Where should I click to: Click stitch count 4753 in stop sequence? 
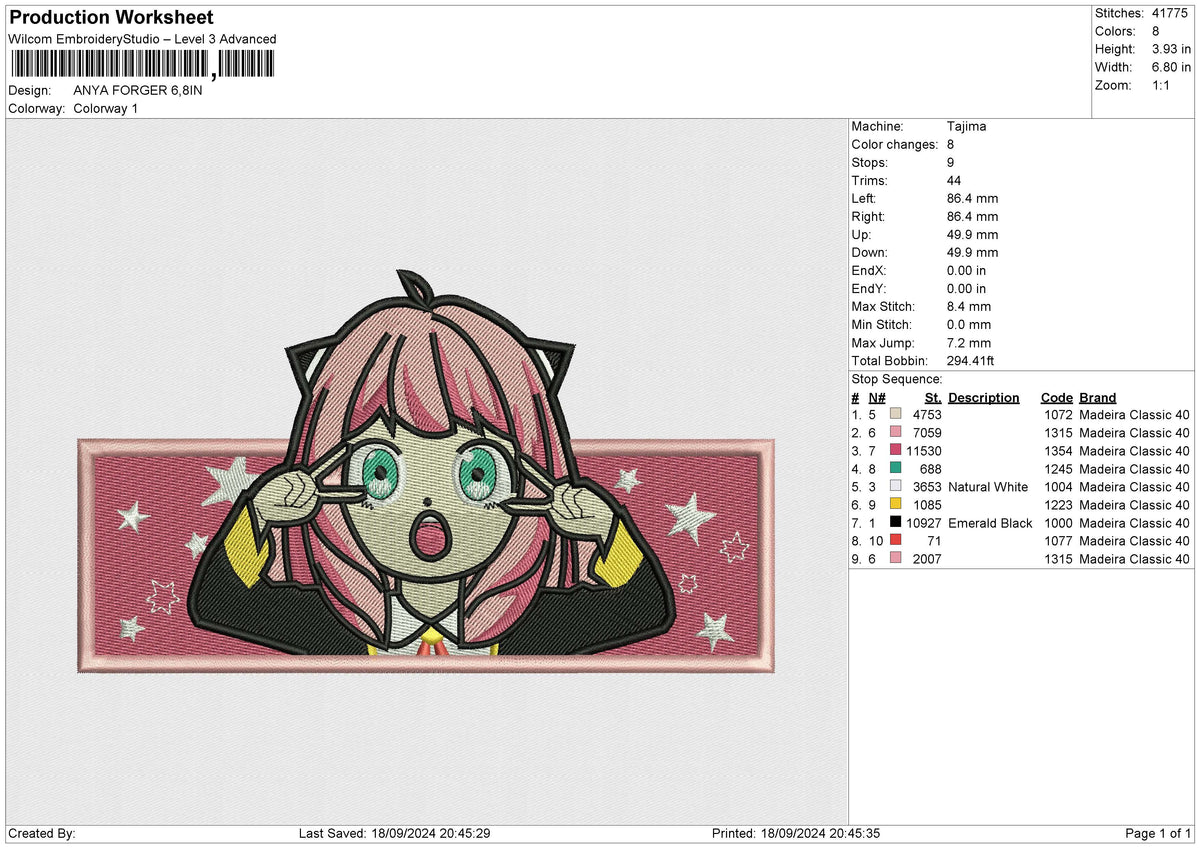click(927, 415)
